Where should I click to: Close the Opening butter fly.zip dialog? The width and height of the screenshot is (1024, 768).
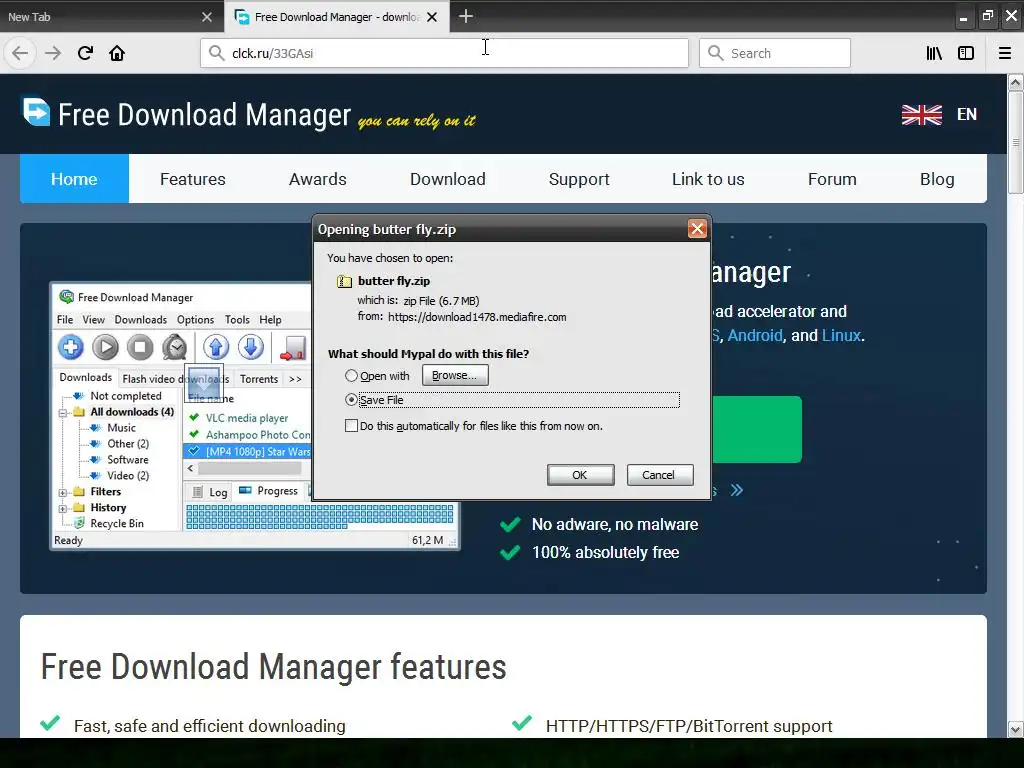point(697,229)
